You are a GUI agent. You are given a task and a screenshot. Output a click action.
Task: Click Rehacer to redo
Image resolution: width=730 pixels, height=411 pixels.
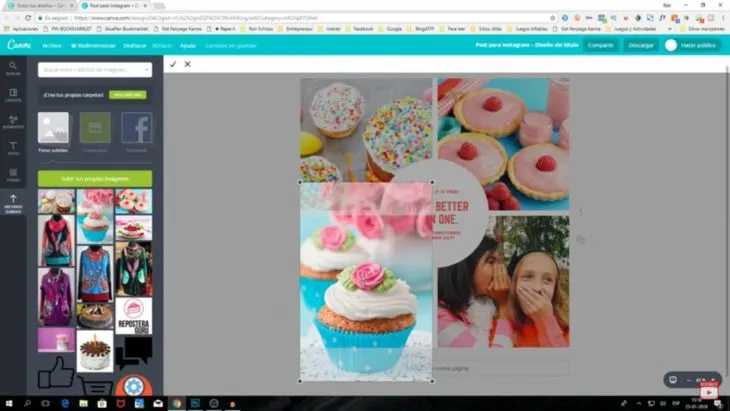click(x=162, y=46)
